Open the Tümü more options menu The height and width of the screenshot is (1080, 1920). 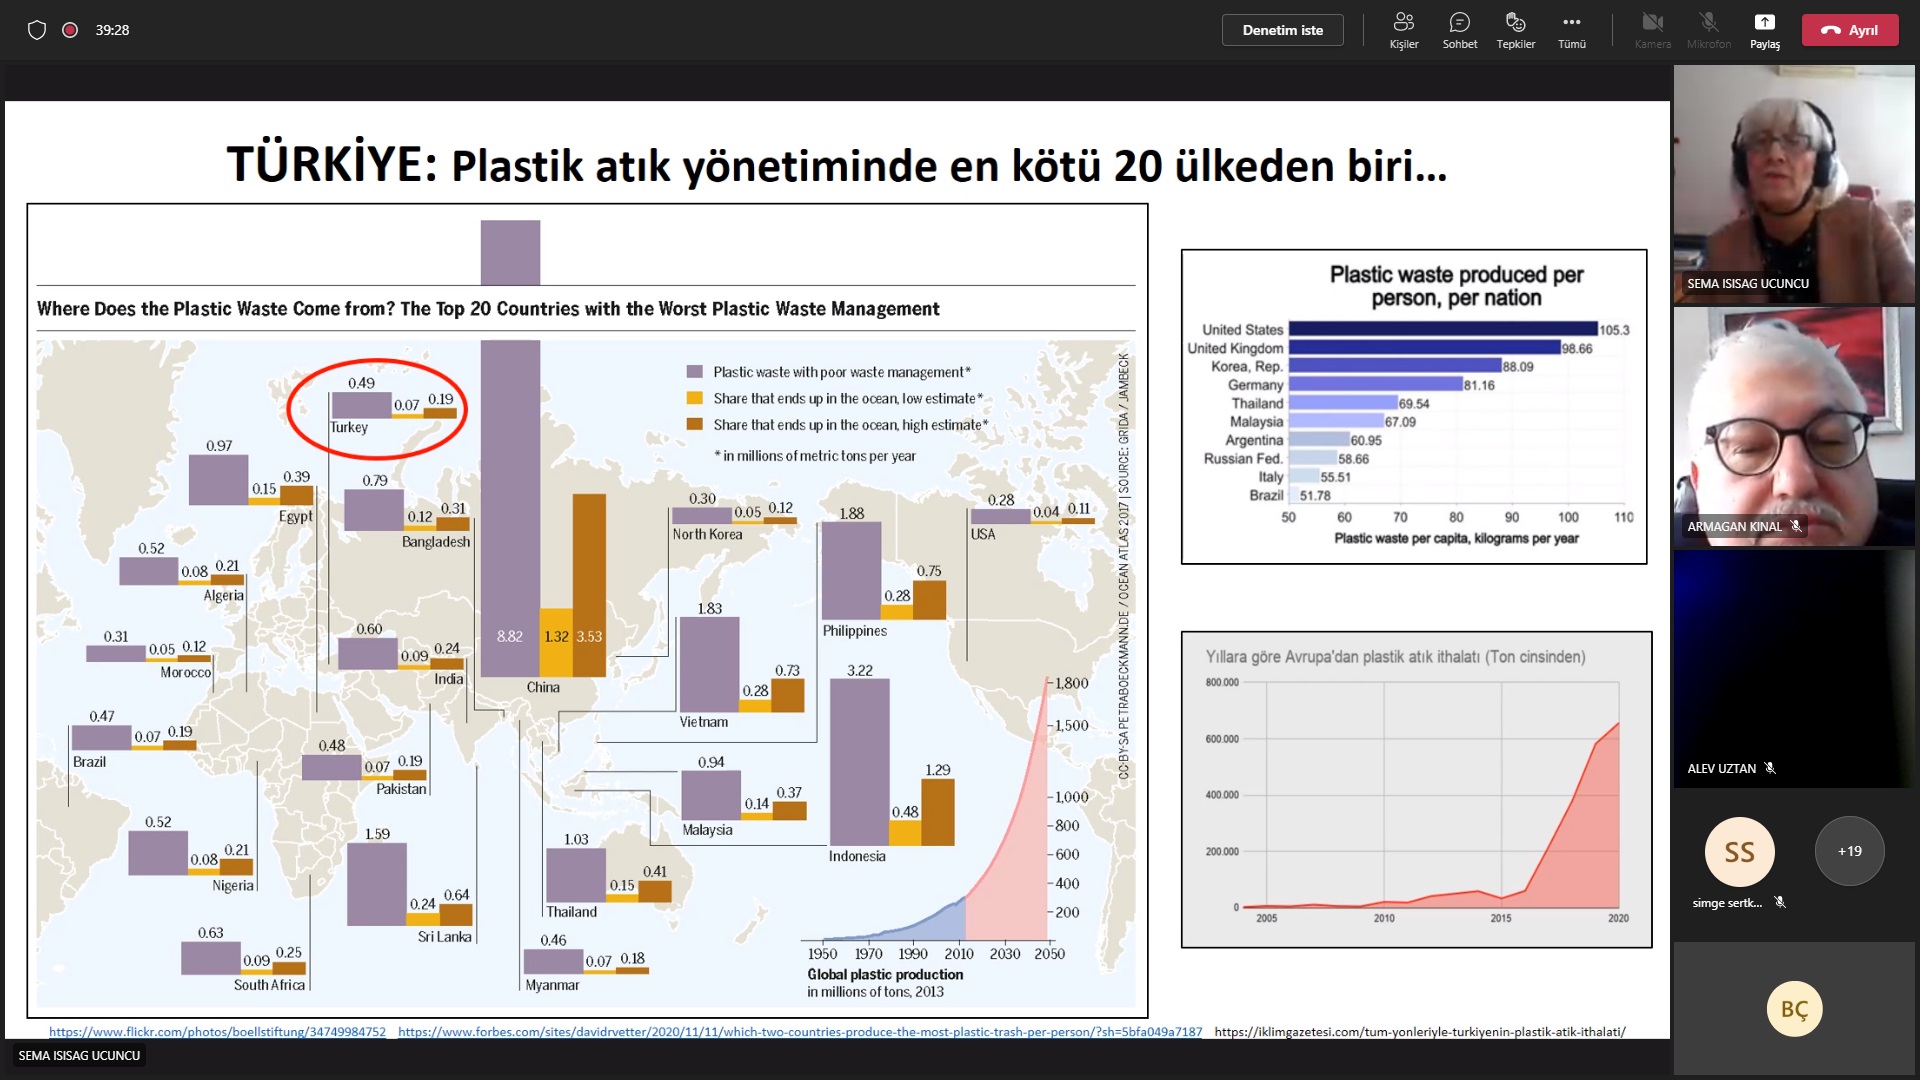click(1571, 30)
